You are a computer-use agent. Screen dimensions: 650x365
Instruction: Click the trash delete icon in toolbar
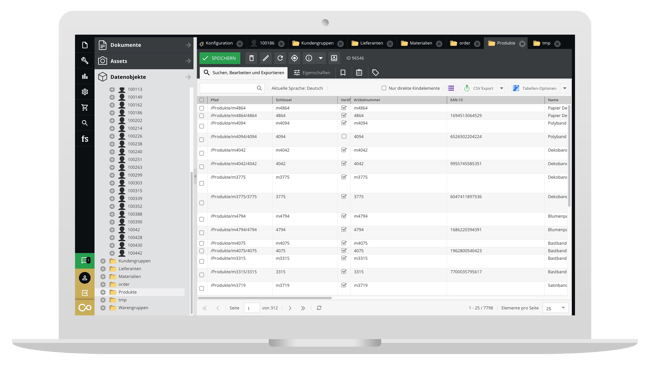point(251,58)
